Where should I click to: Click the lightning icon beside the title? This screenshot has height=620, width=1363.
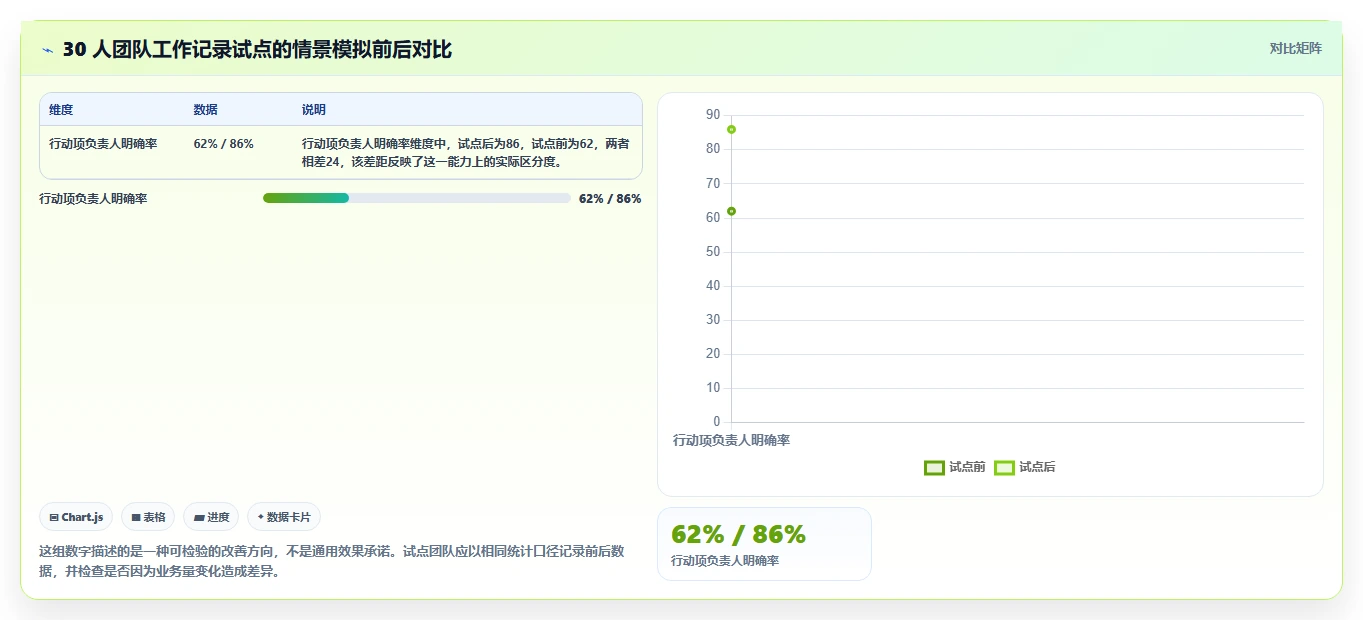48,50
